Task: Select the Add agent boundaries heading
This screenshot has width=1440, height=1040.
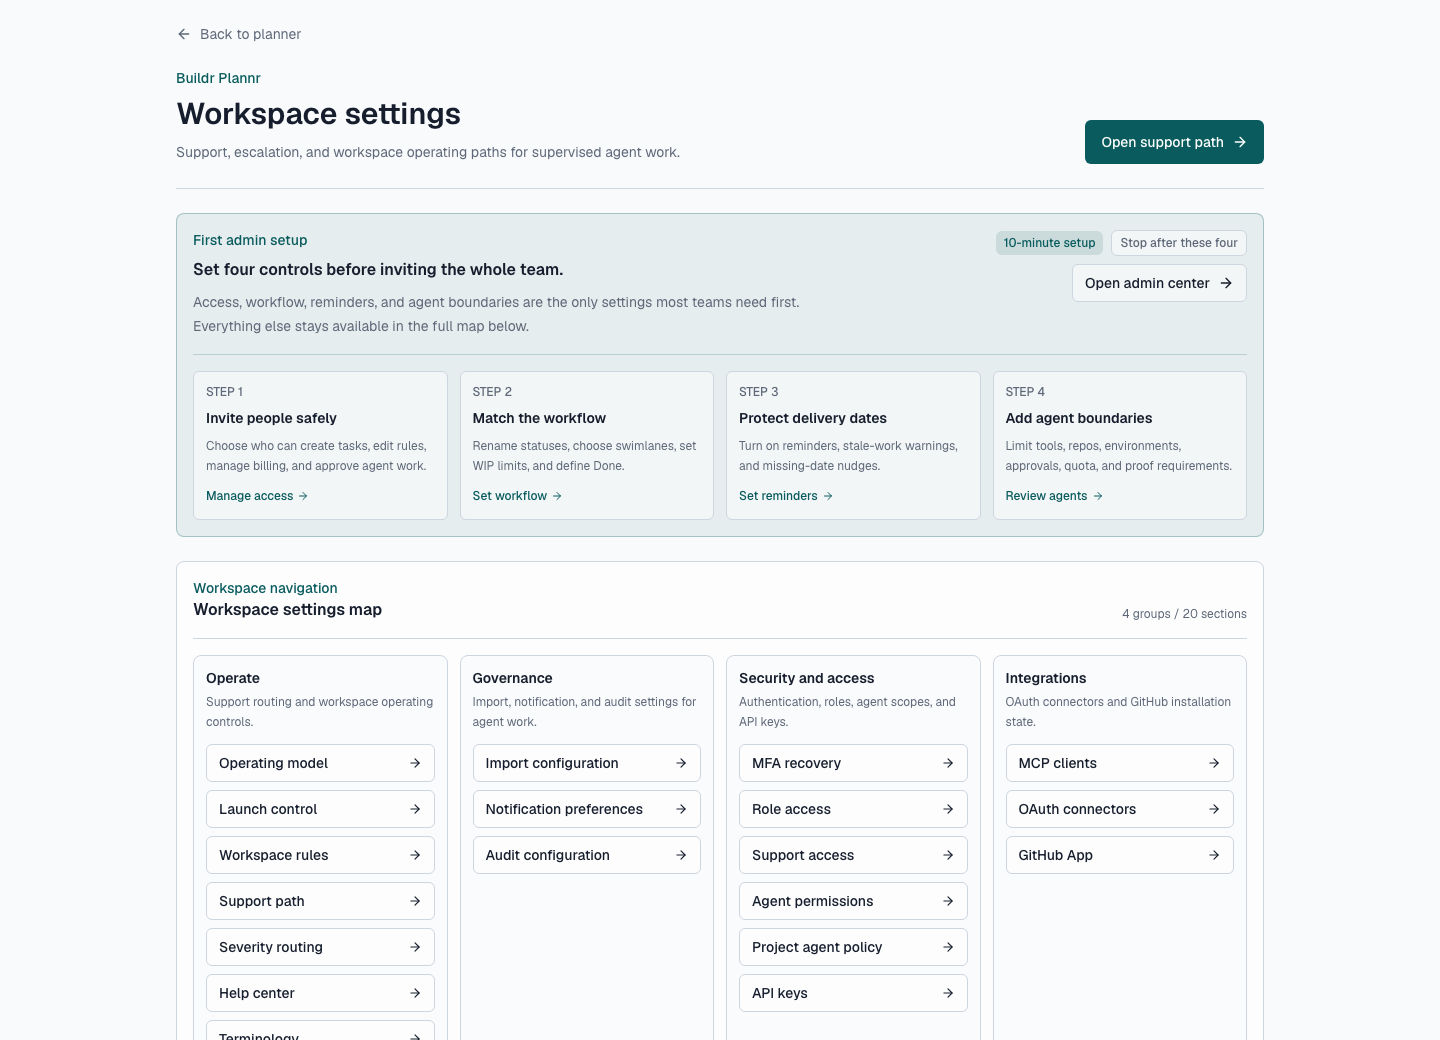Action: (1079, 418)
